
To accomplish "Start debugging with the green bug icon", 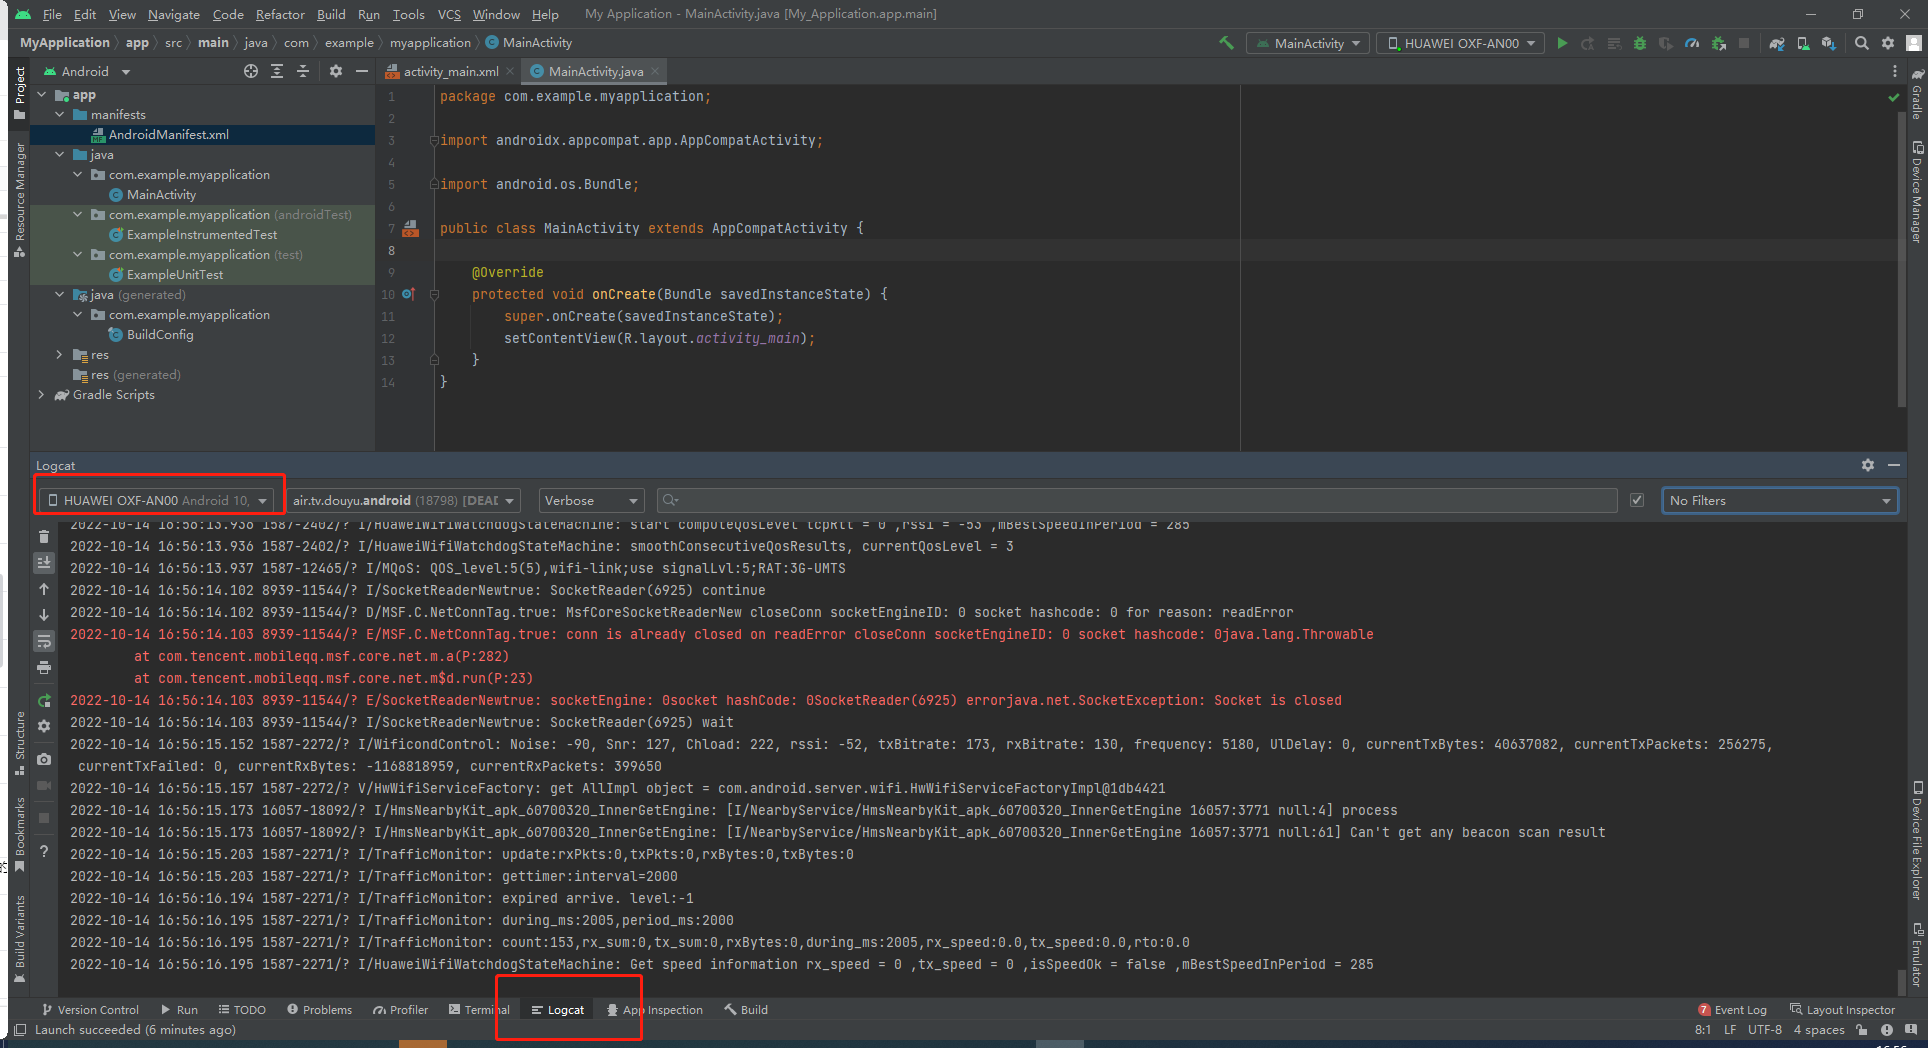I will (x=1639, y=43).
